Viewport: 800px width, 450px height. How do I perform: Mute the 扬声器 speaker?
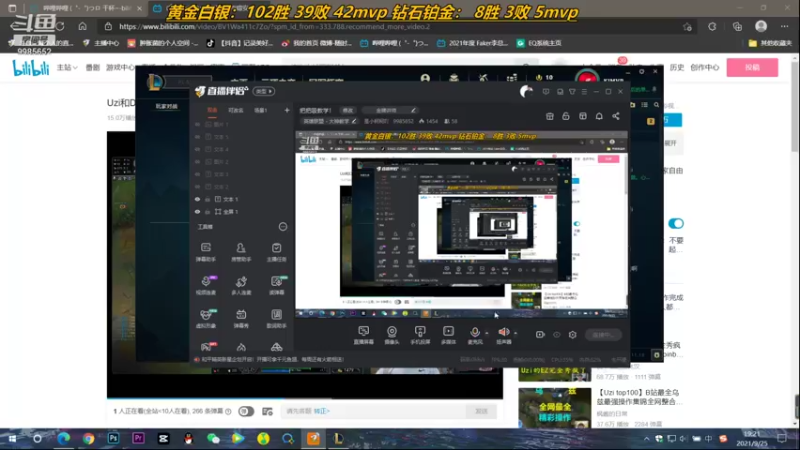point(504,335)
